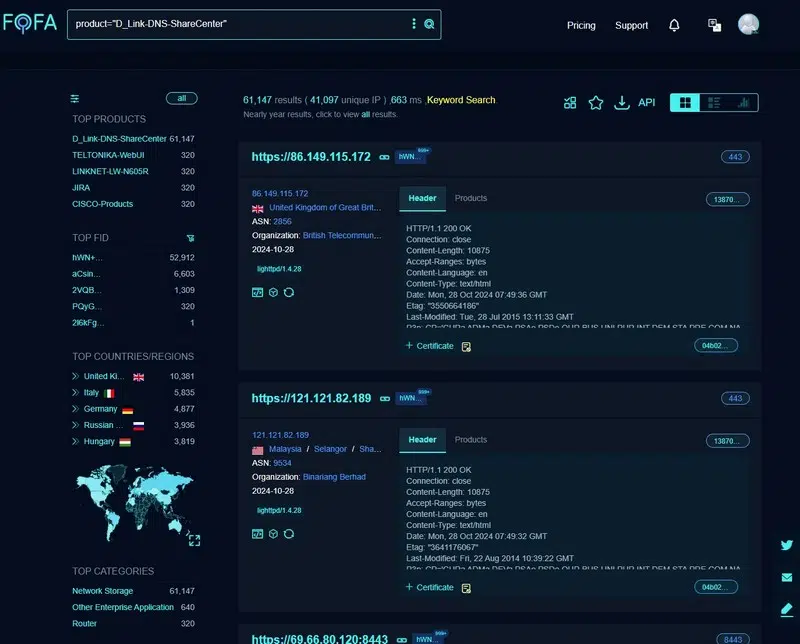Click the Twitter share icon

[x=786, y=545]
